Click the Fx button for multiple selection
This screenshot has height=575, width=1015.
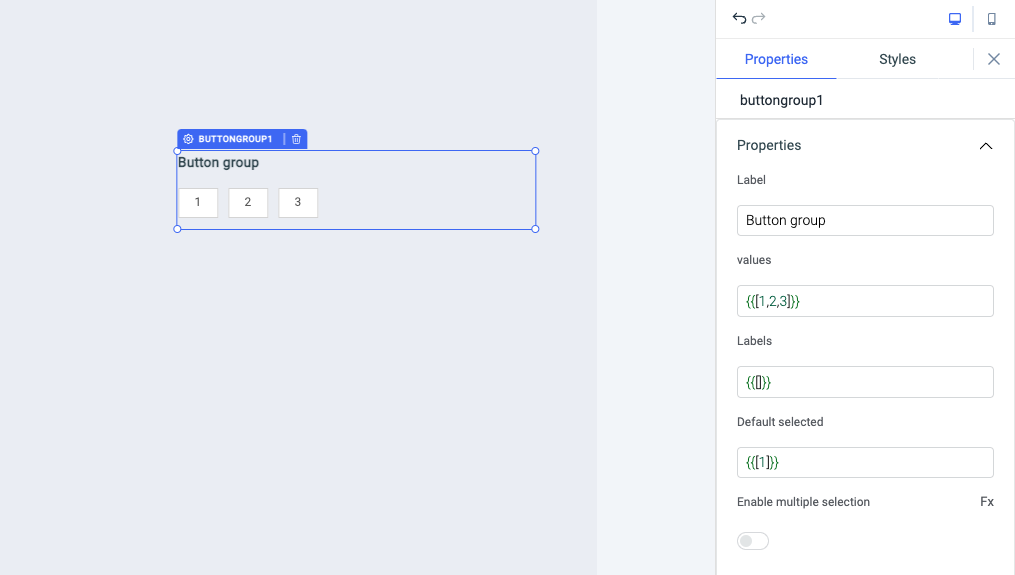[x=987, y=502]
